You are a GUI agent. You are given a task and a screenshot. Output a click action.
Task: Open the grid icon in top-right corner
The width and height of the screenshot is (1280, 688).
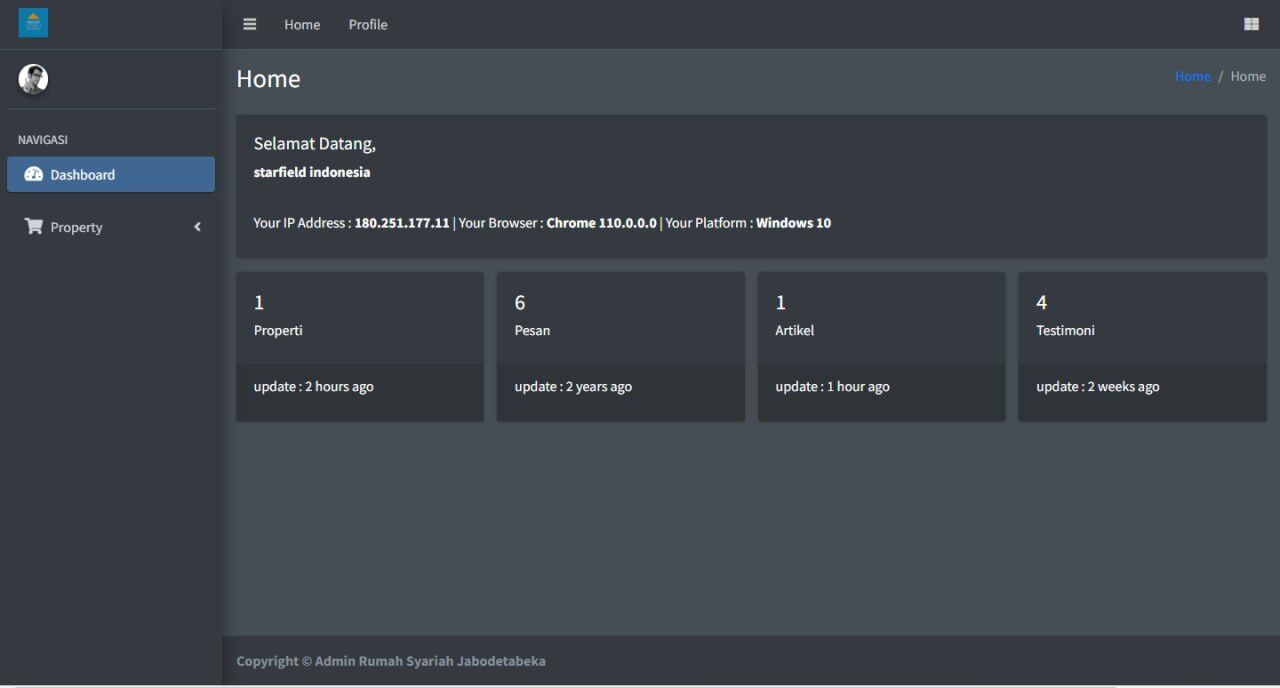click(x=1251, y=24)
